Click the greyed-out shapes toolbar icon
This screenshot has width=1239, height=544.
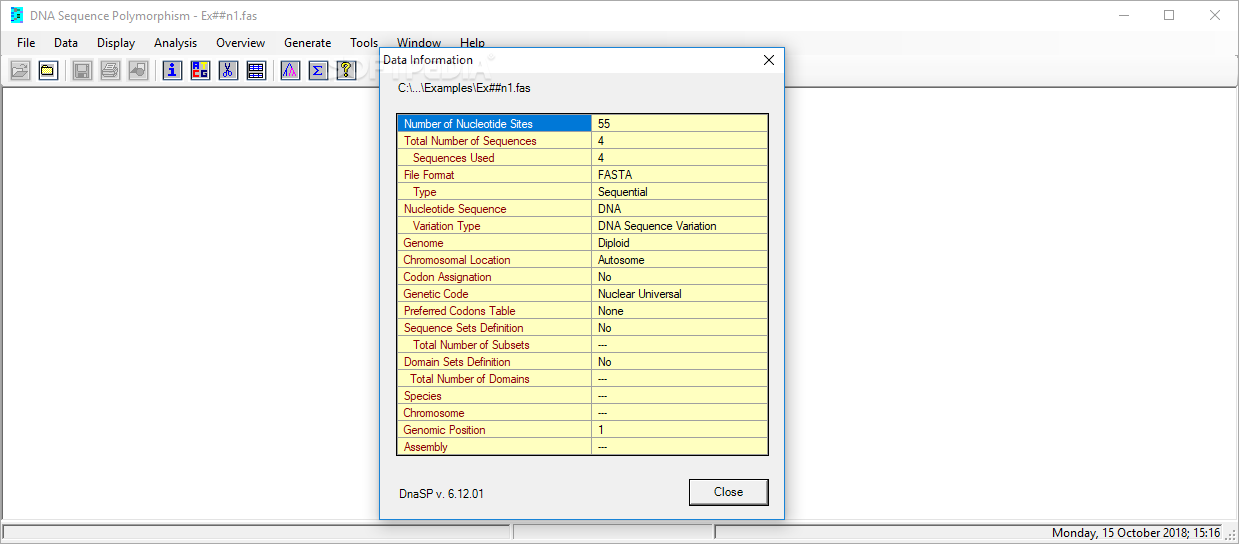(x=138, y=70)
